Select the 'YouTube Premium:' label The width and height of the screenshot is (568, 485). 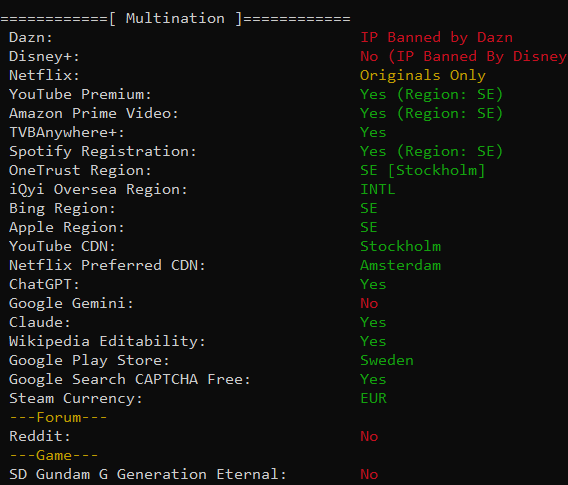click(80, 94)
